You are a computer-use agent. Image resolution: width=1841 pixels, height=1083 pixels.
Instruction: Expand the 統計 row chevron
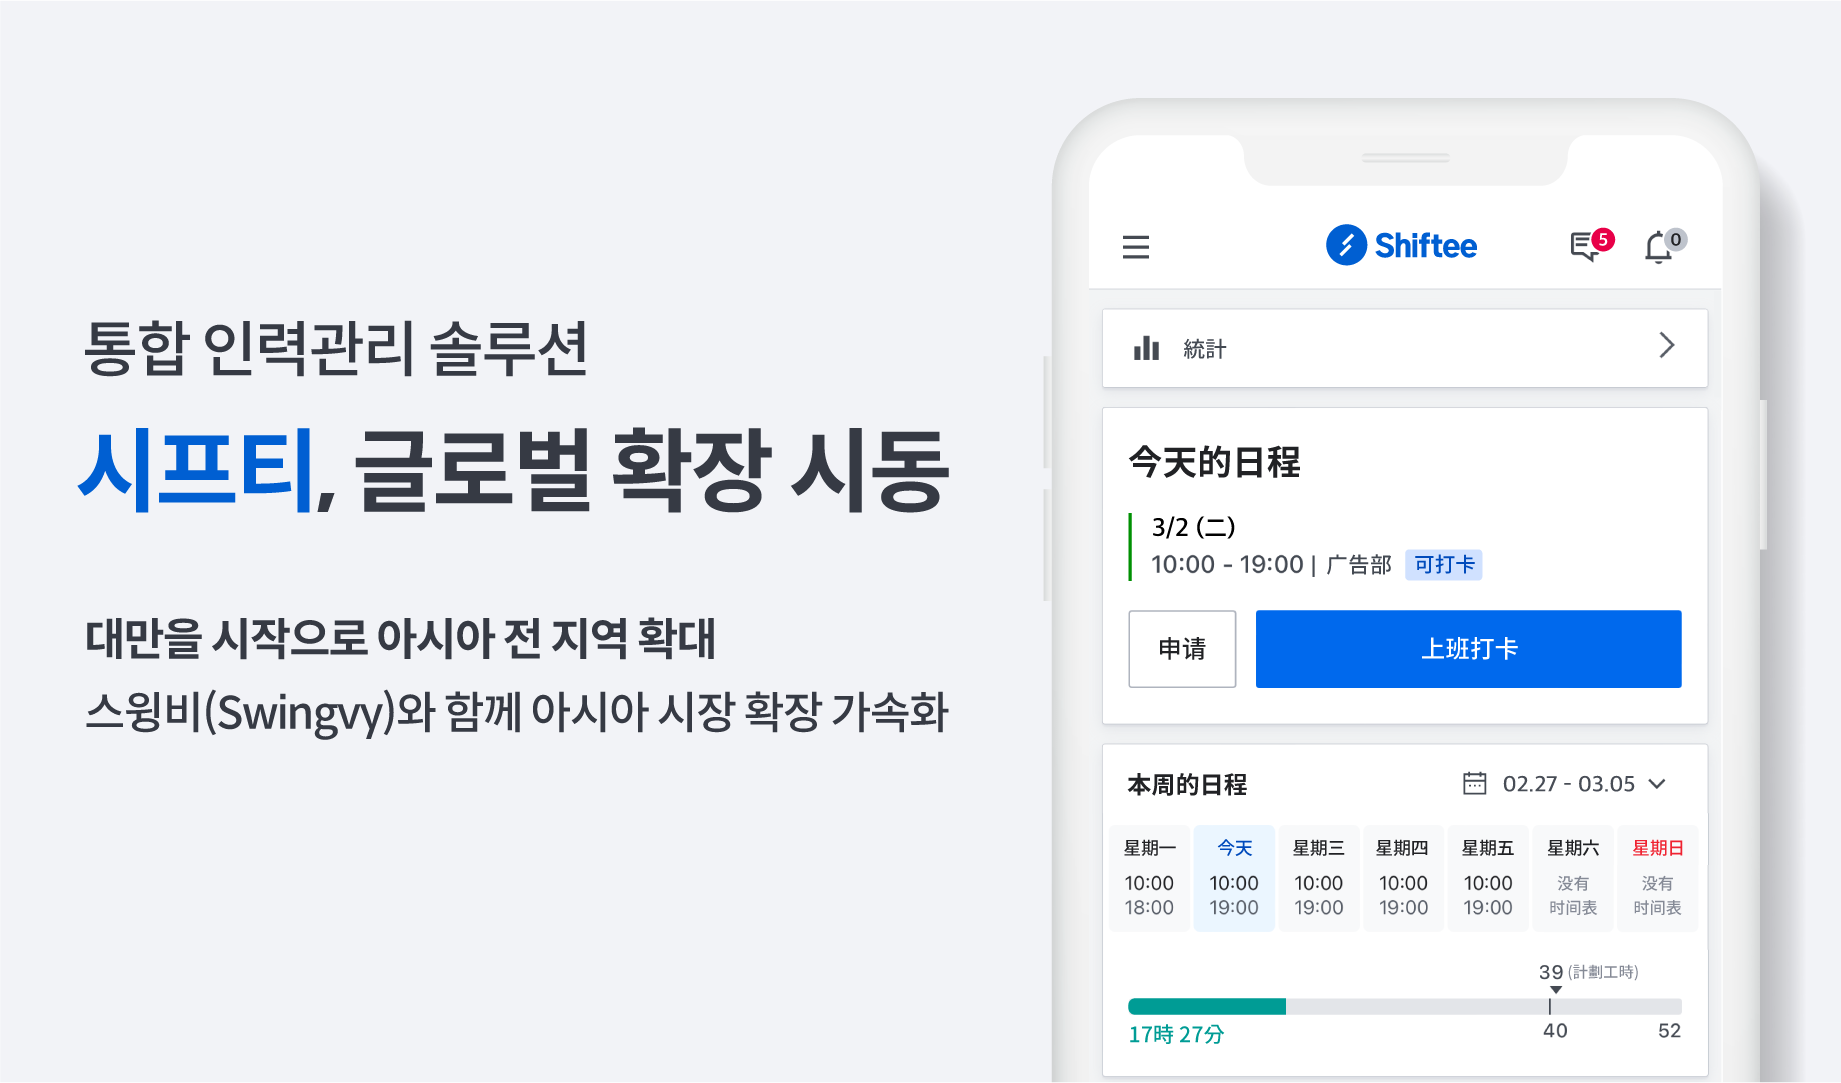click(x=1666, y=346)
